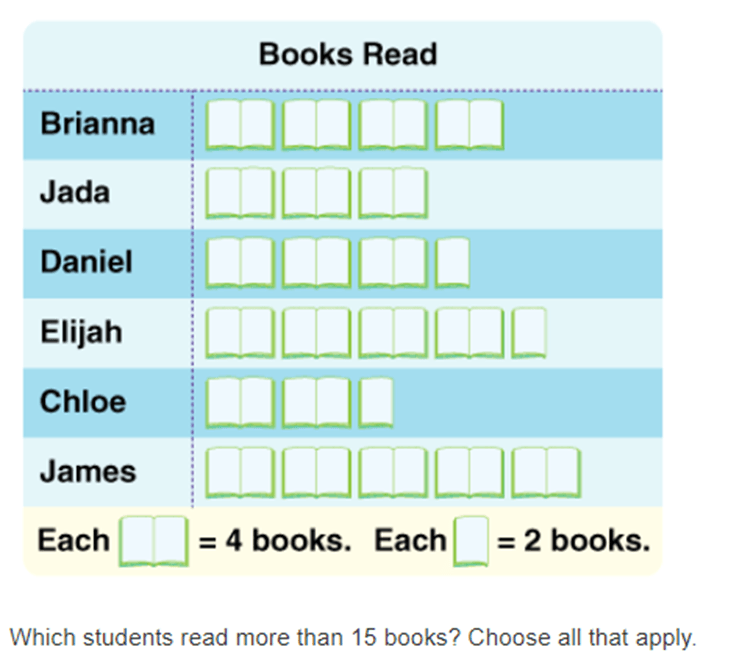Click the Books Read title
The width and height of the screenshot is (742, 661).
pos(348,54)
